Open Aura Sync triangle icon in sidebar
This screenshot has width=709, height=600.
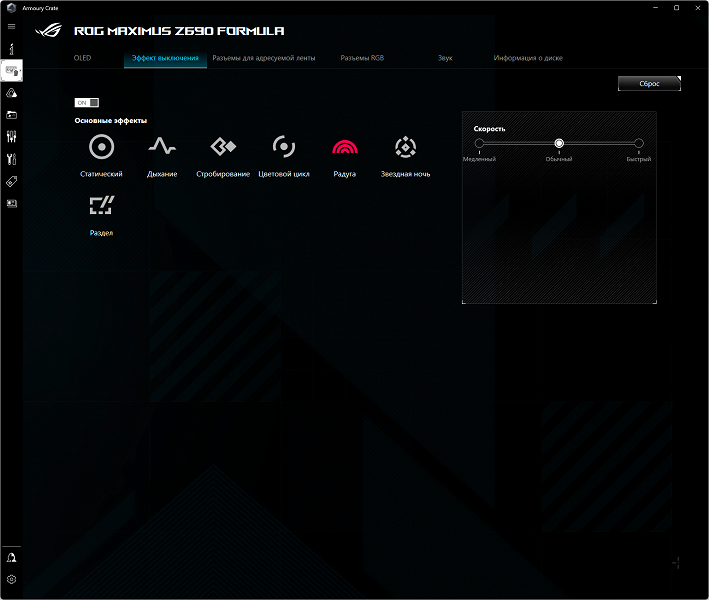coord(12,93)
